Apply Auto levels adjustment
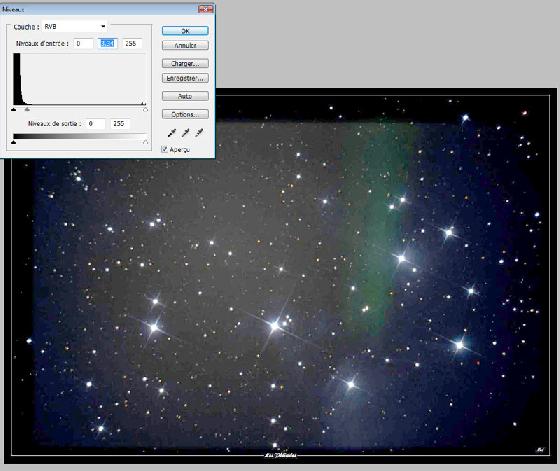The image size is (560, 471). (x=185, y=96)
